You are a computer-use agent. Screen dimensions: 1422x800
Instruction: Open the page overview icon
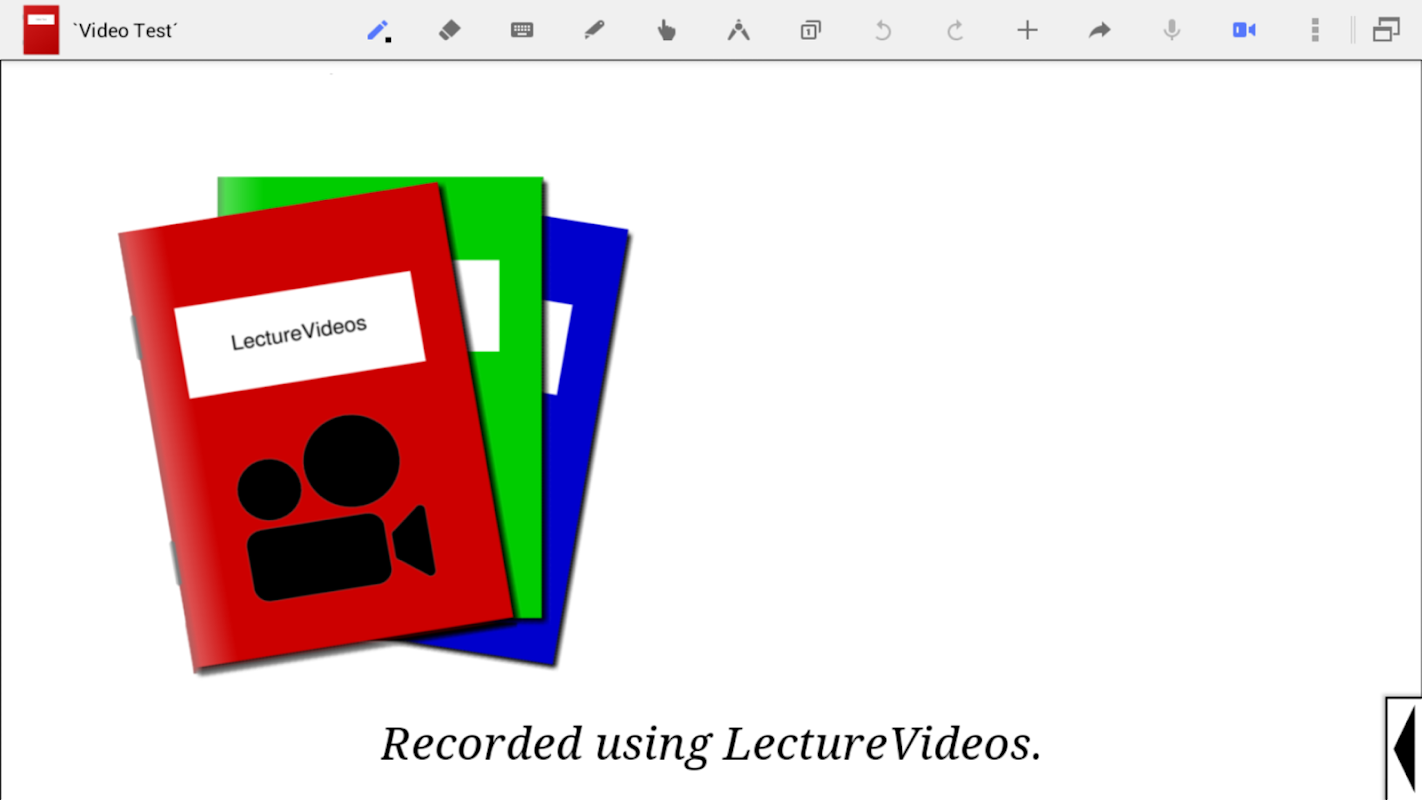[810, 31]
